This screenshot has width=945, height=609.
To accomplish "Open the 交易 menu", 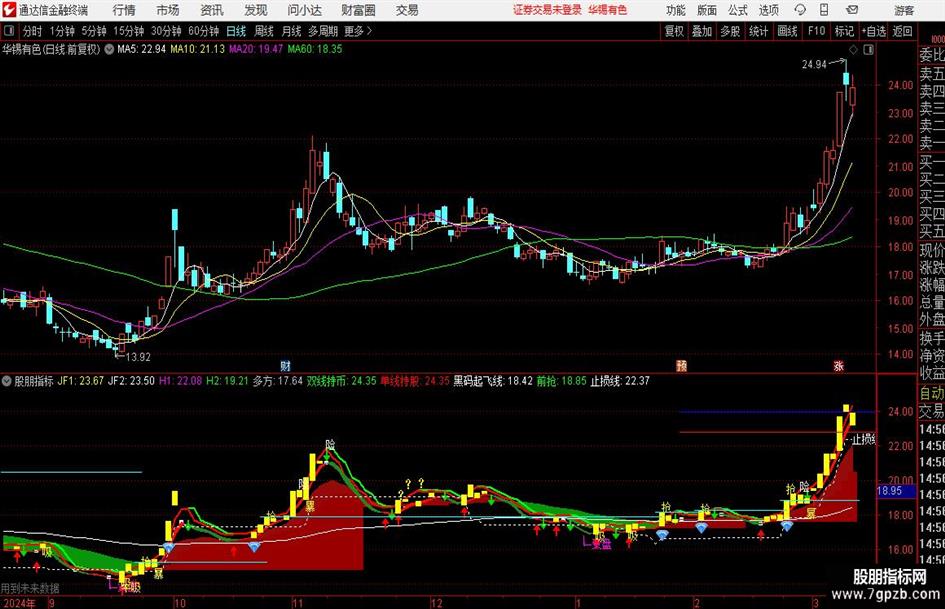I will point(407,10).
